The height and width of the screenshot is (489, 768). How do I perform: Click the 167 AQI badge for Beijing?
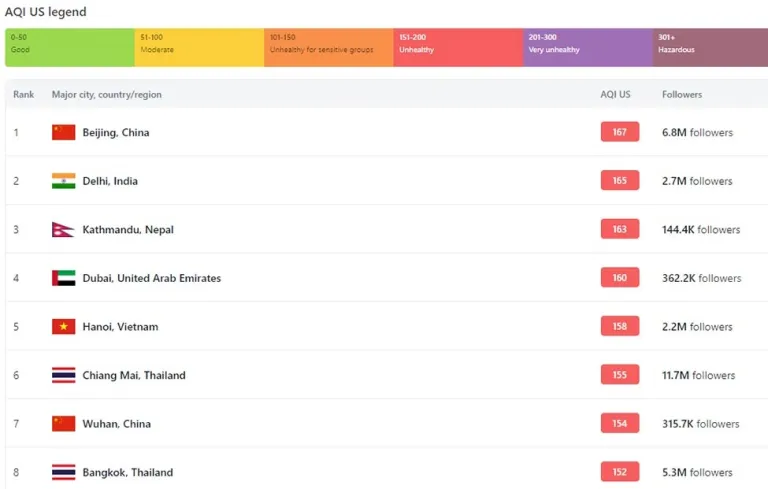[x=620, y=132]
